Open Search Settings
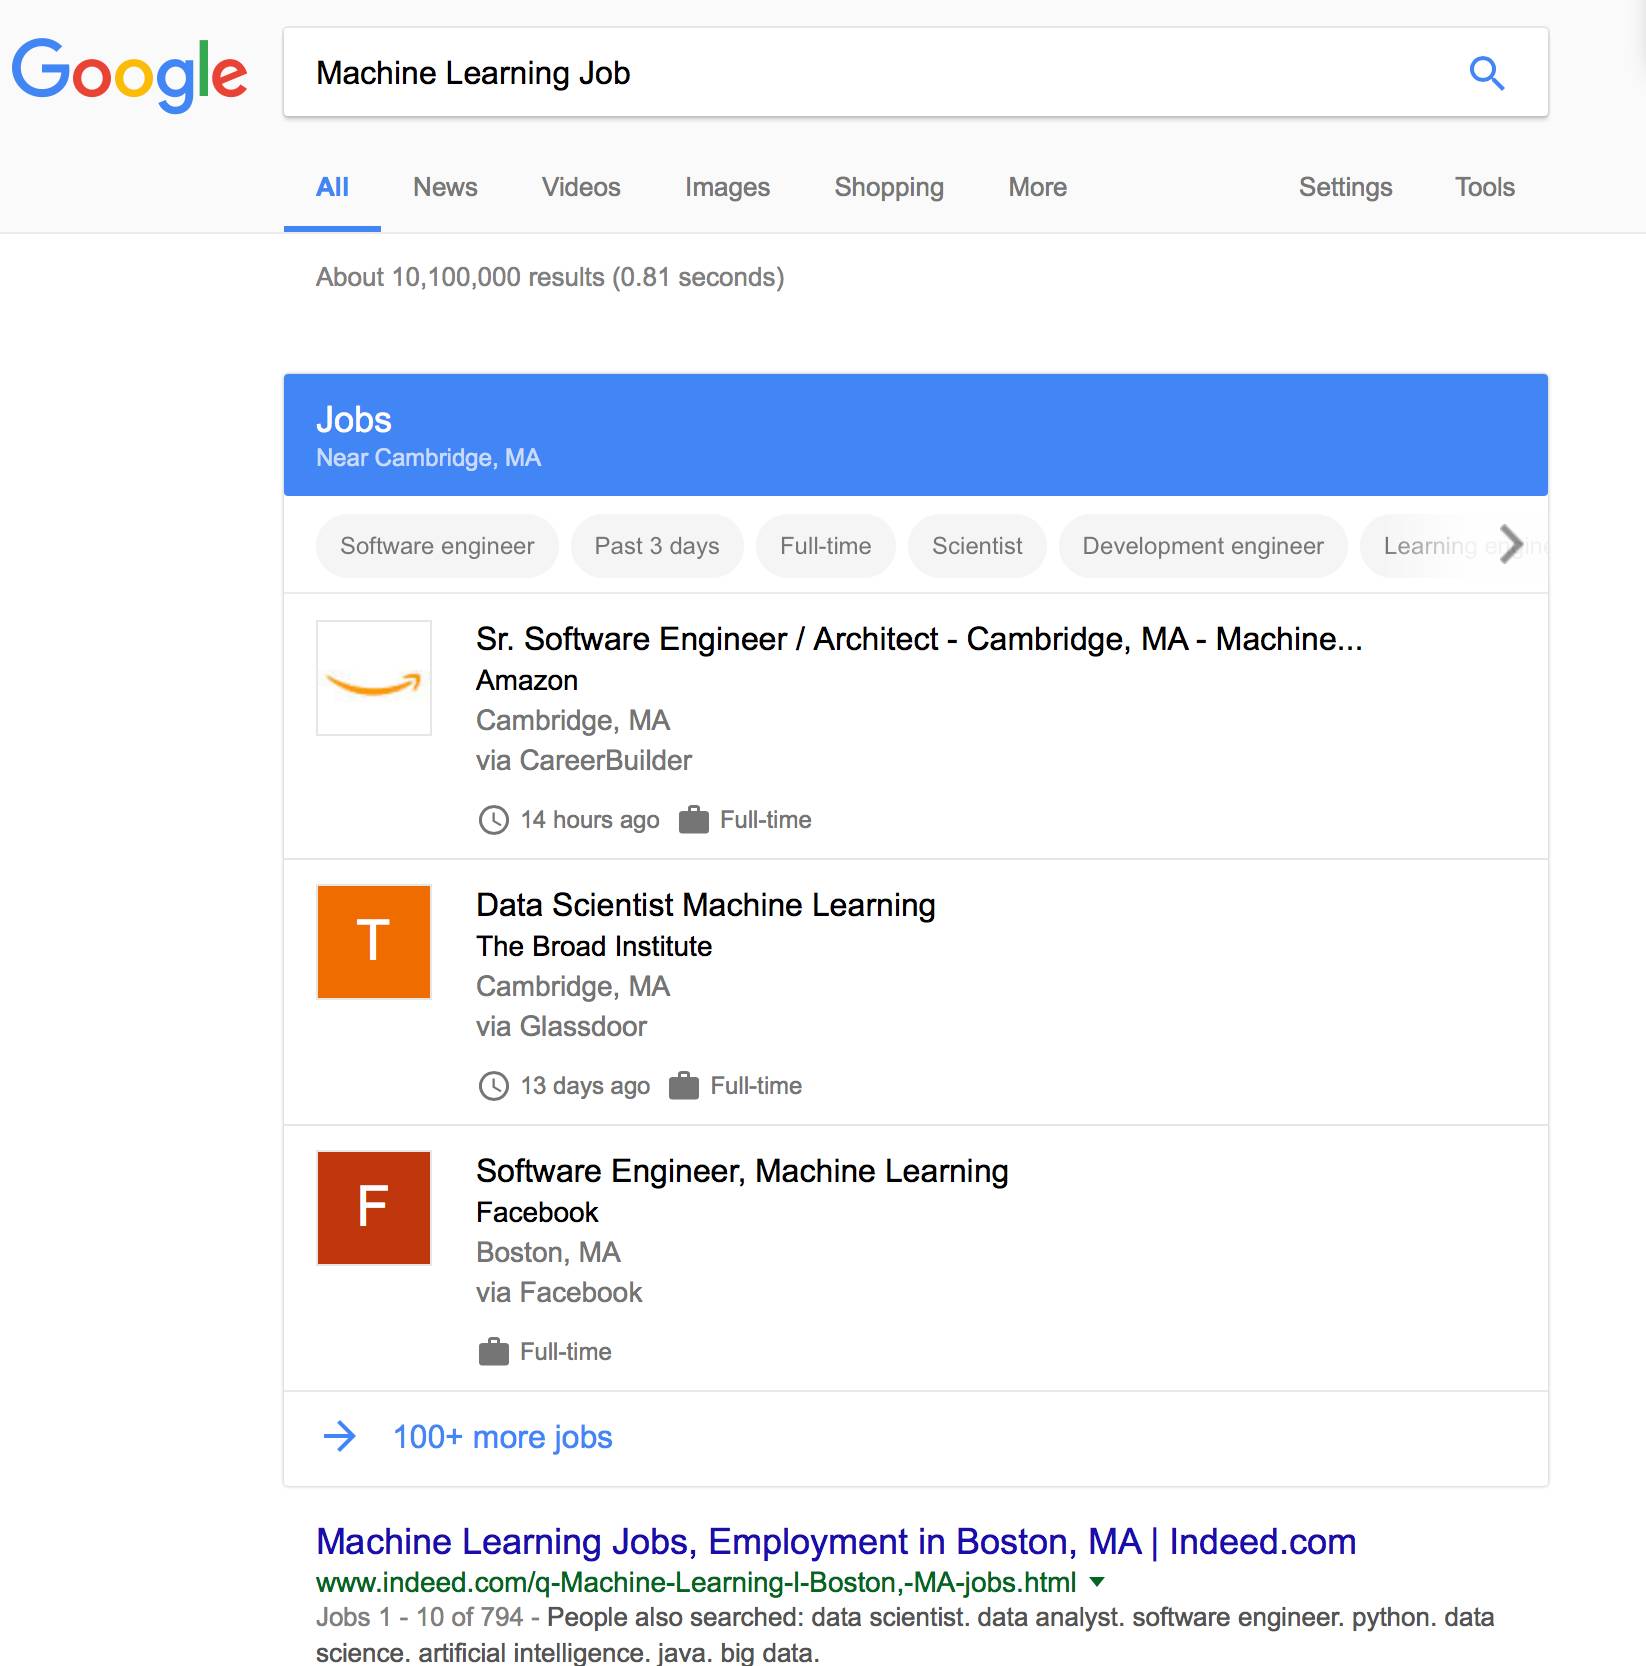This screenshot has height=1666, width=1646. (x=1345, y=187)
